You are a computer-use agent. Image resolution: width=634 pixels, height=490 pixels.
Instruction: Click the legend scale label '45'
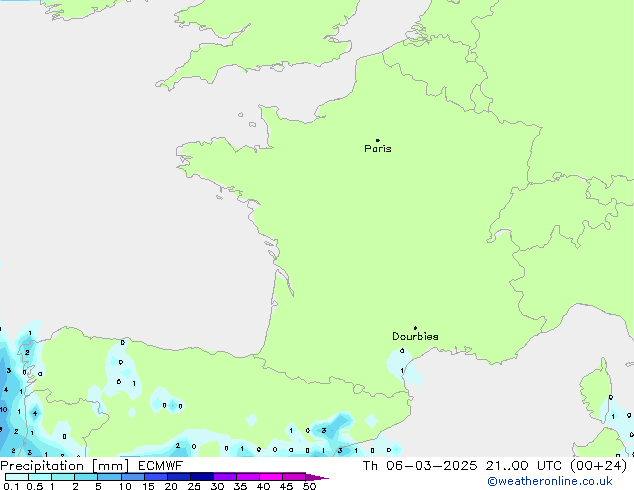pyautogui.click(x=286, y=486)
